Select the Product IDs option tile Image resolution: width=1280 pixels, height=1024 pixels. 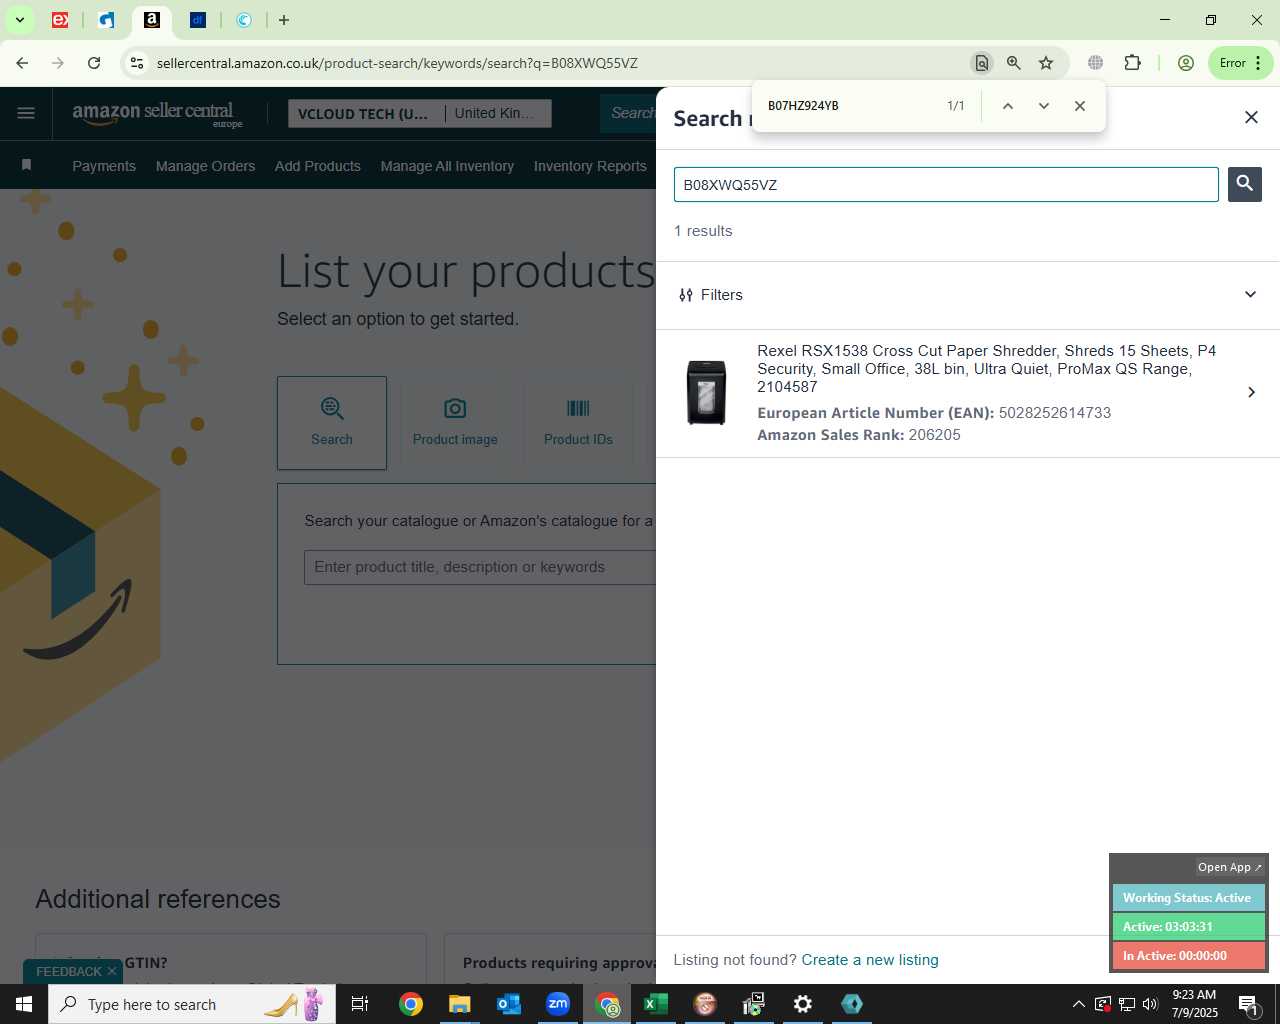[578, 423]
